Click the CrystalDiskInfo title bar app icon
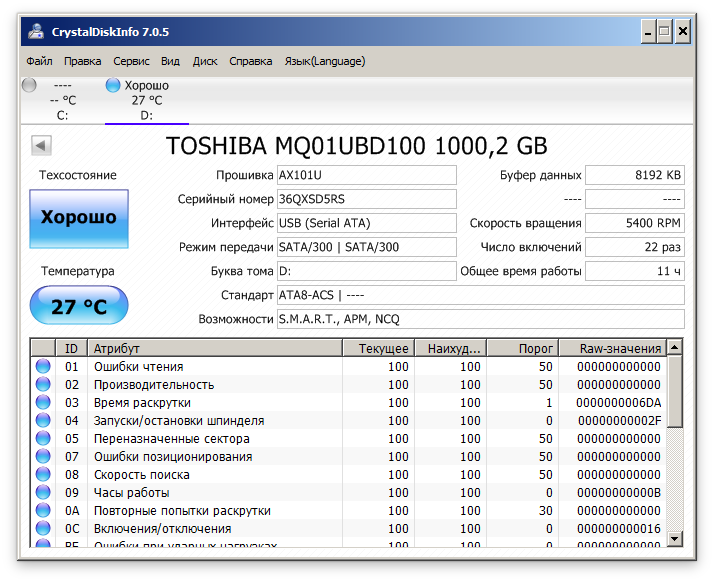This screenshot has width=714, height=582. coord(36,31)
